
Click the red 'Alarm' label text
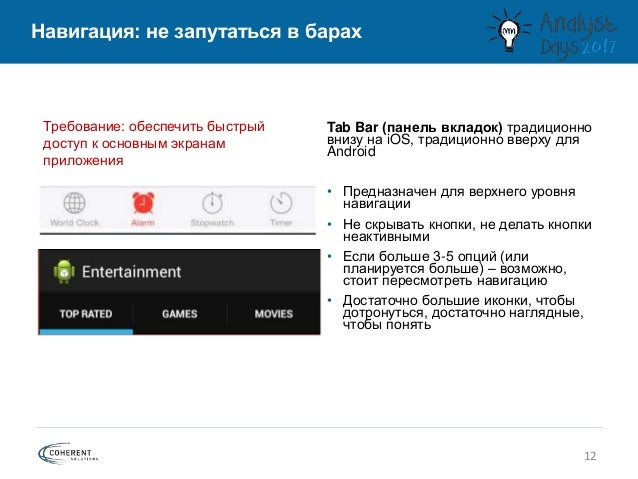coord(143,223)
